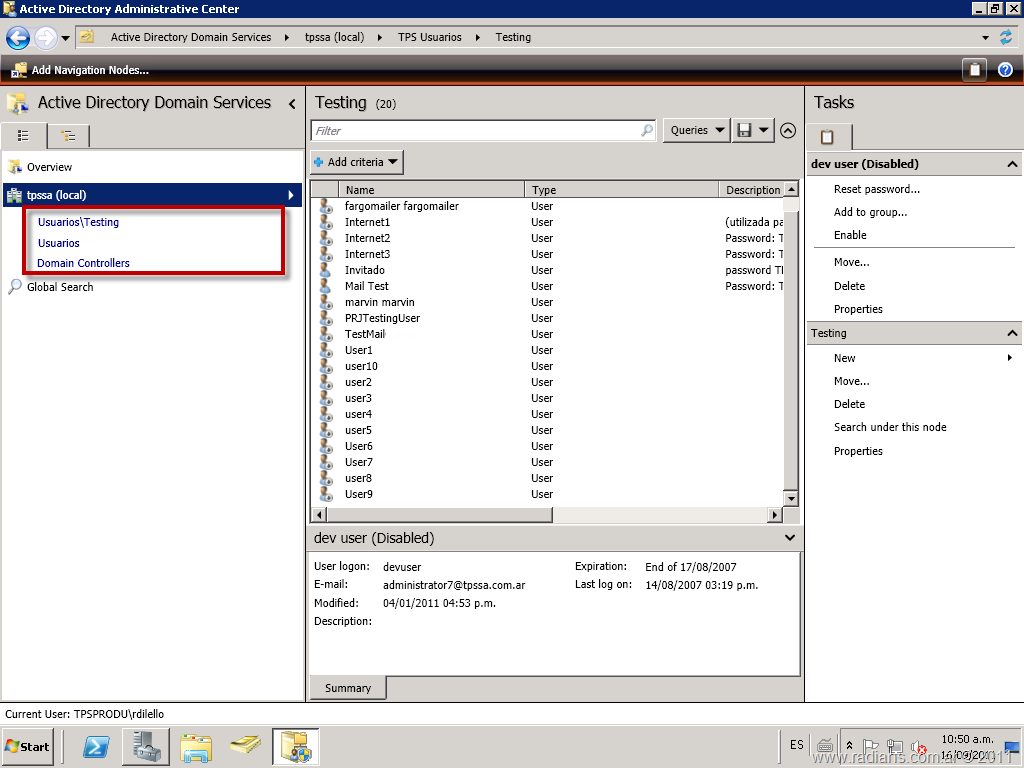Open Server Manager from the taskbar
Viewport: 1024px width, 768px height.
tap(146, 746)
